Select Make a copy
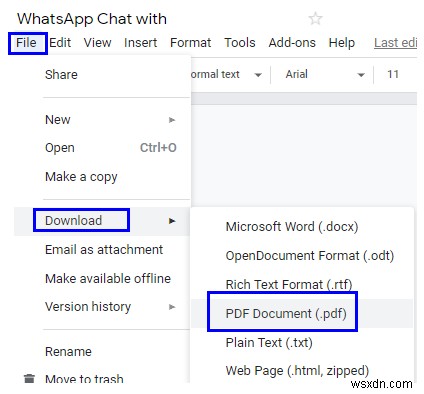Image resolution: width=424 pixels, height=394 pixels. [102, 176]
